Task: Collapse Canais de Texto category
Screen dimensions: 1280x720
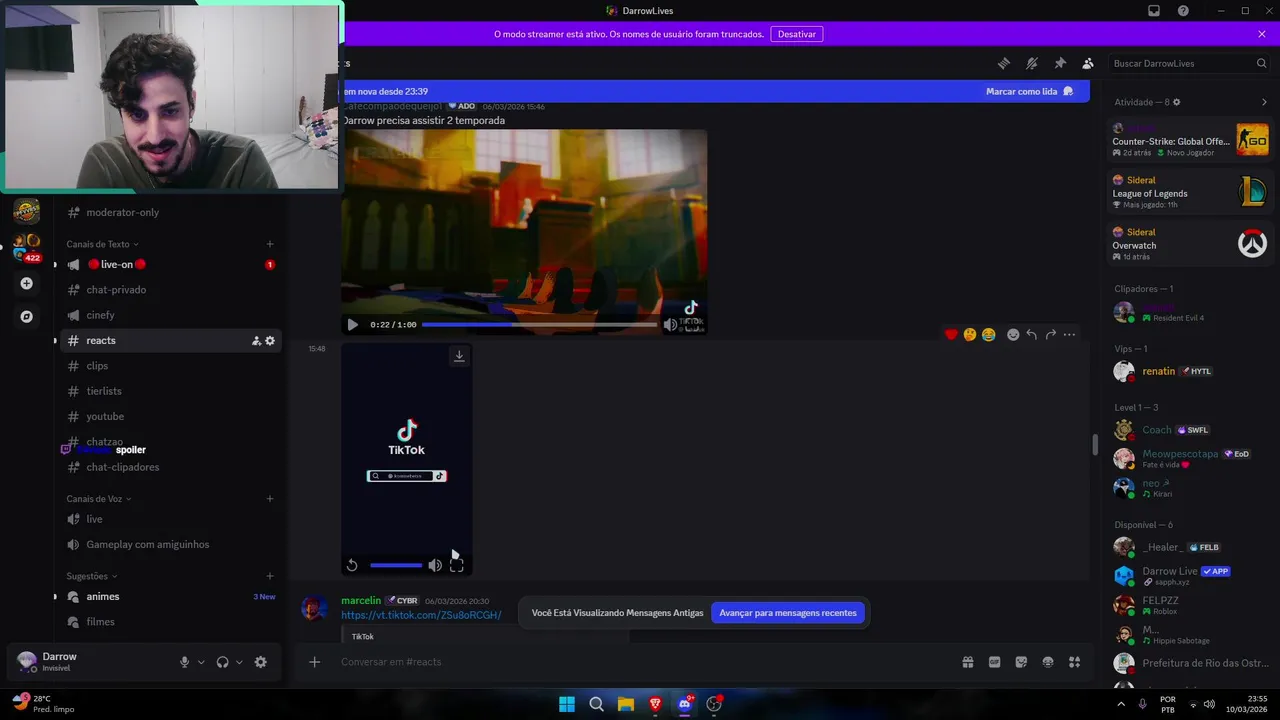Action: point(102,244)
